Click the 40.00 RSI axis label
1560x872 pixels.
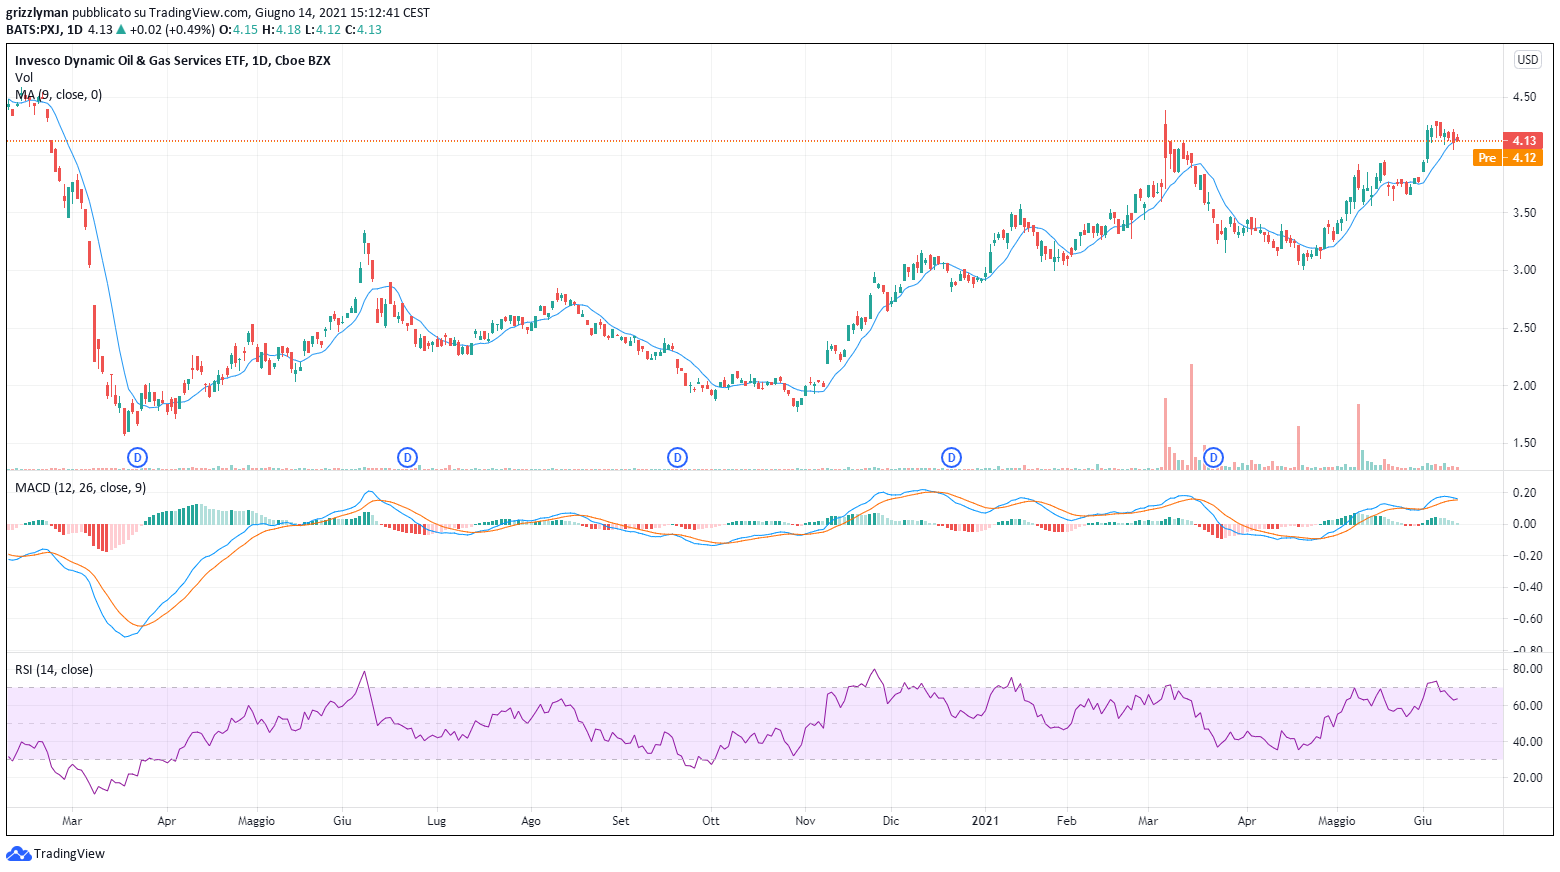[1527, 742]
